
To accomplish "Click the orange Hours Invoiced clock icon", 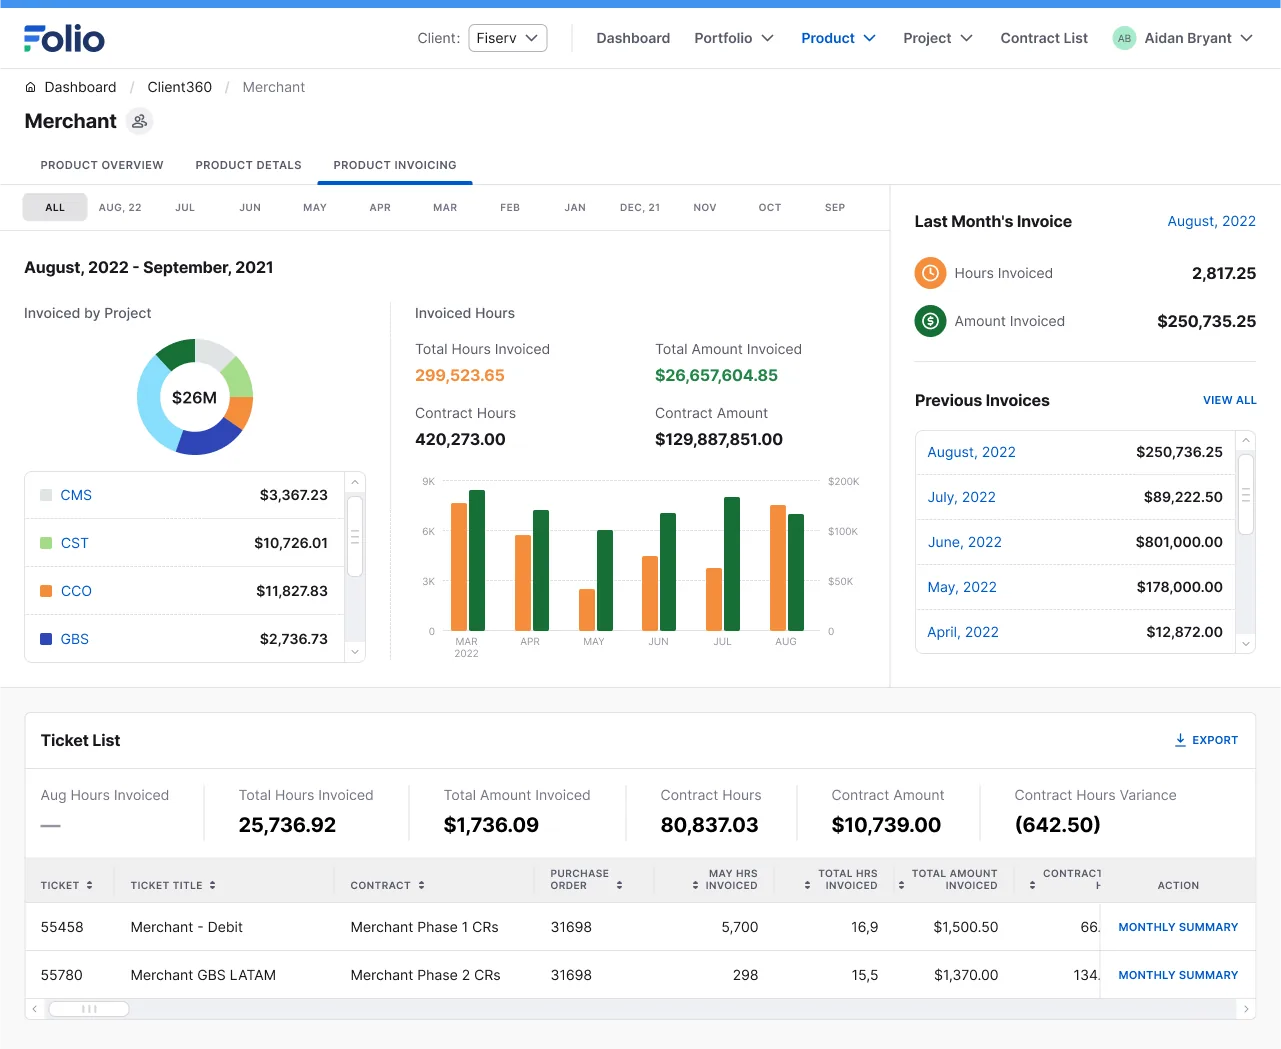I will point(930,273).
